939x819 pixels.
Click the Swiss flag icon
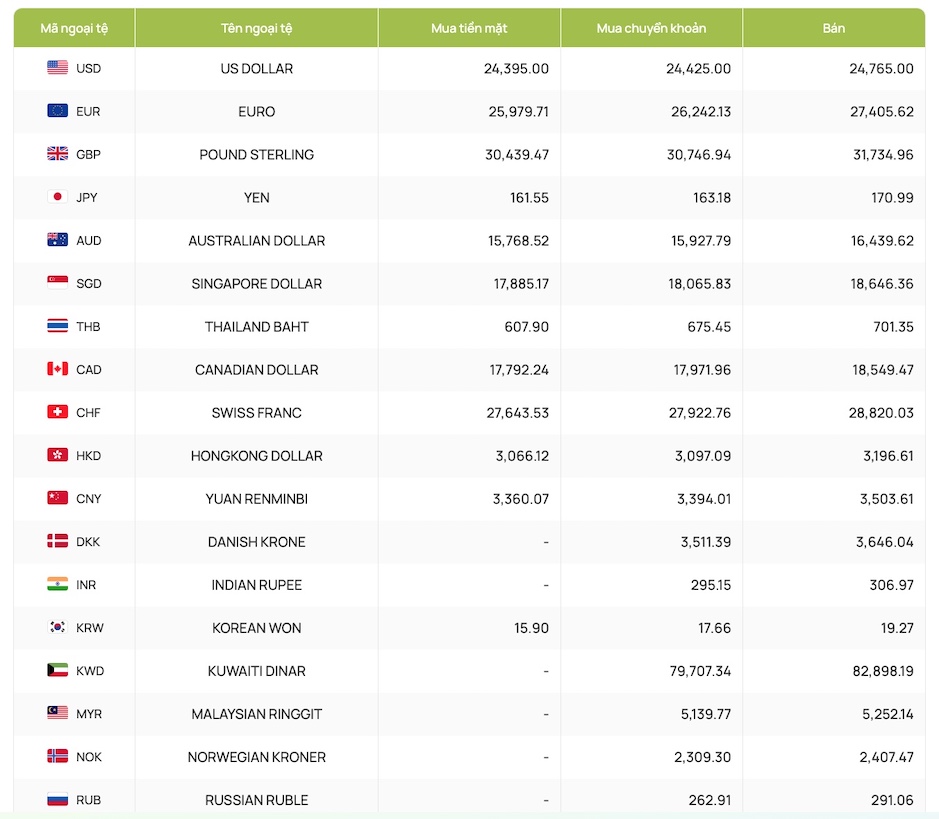[58, 412]
